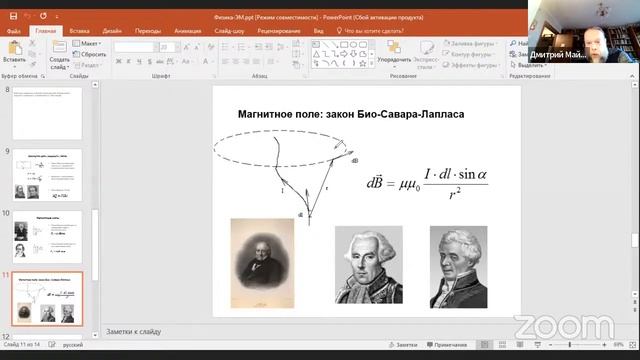Select the rectangle shape in shapes gallery

(x=344, y=44)
